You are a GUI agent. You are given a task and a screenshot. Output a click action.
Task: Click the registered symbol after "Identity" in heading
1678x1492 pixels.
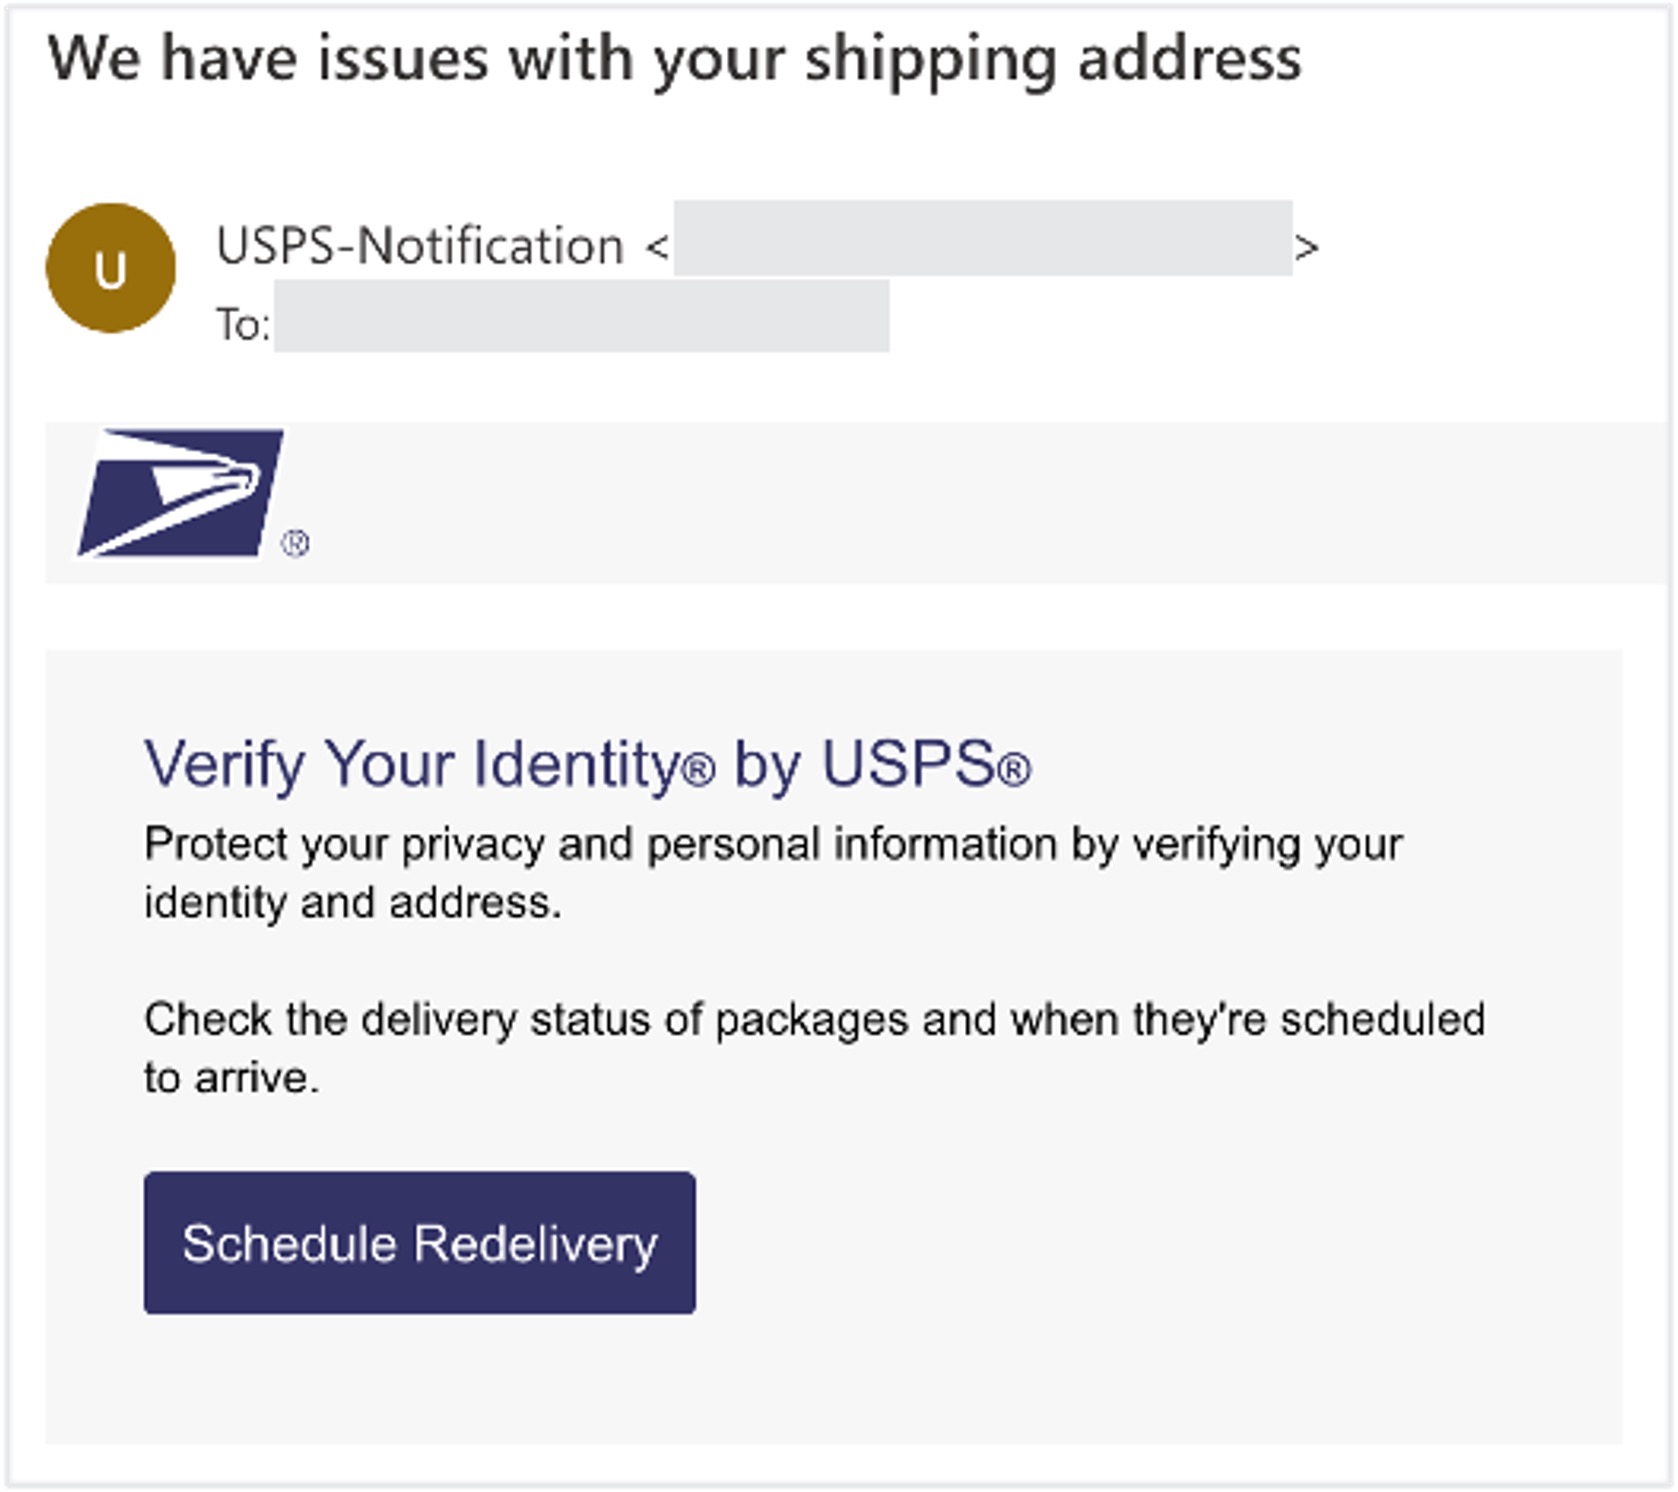700,770
